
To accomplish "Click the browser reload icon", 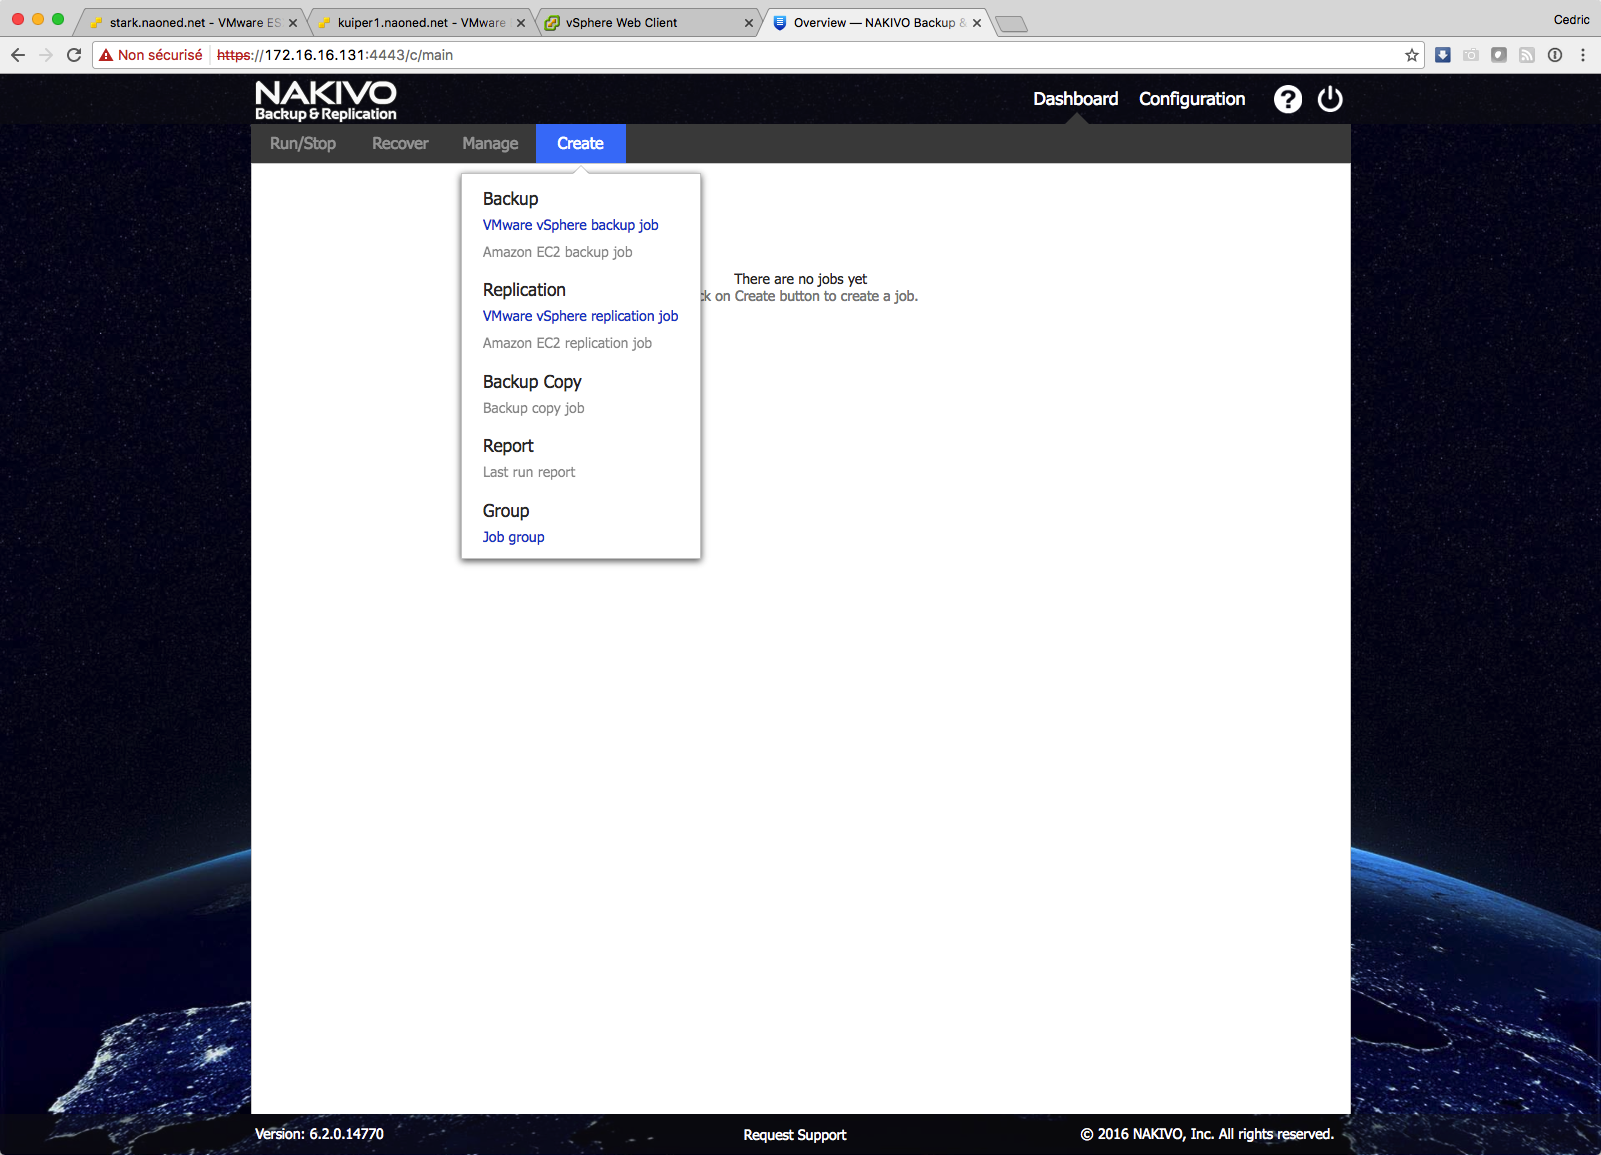I will (74, 55).
